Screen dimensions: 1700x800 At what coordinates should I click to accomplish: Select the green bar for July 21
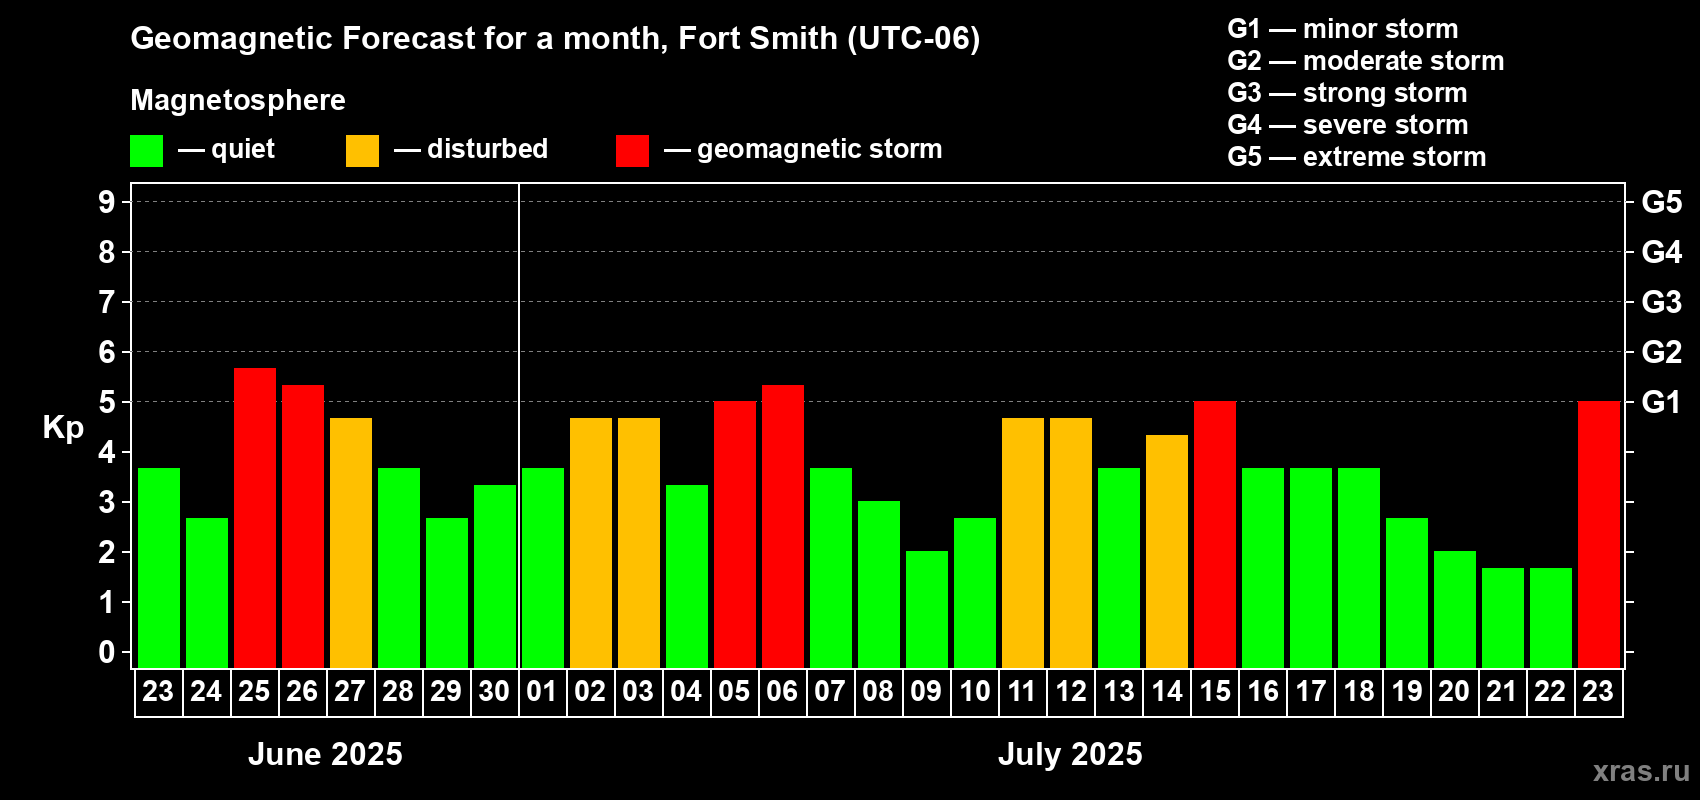coord(1503,618)
